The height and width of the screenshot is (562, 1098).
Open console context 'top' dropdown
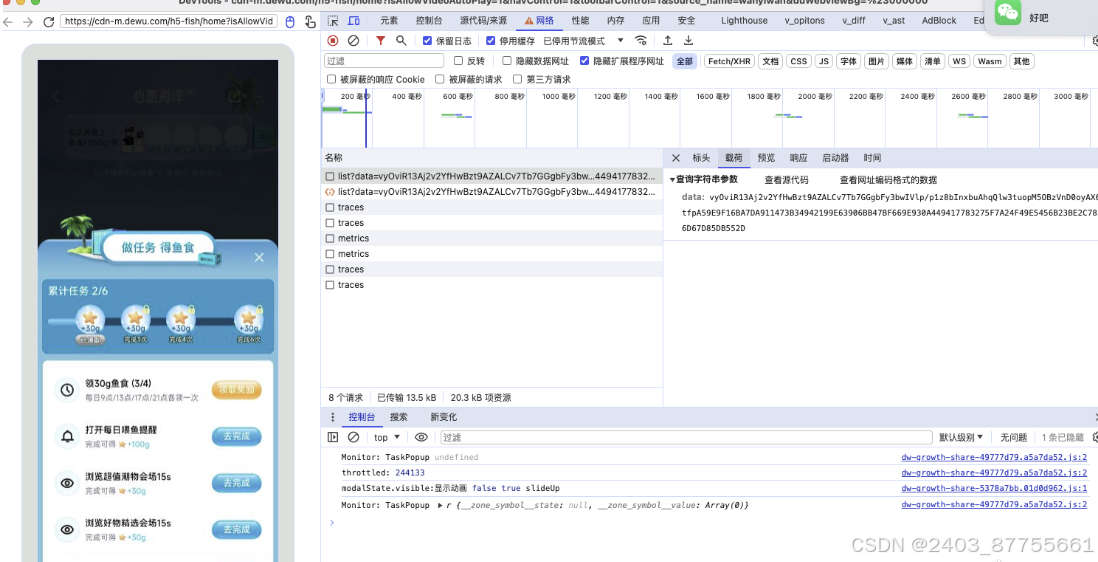pyautogui.click(x=387, y=437)
